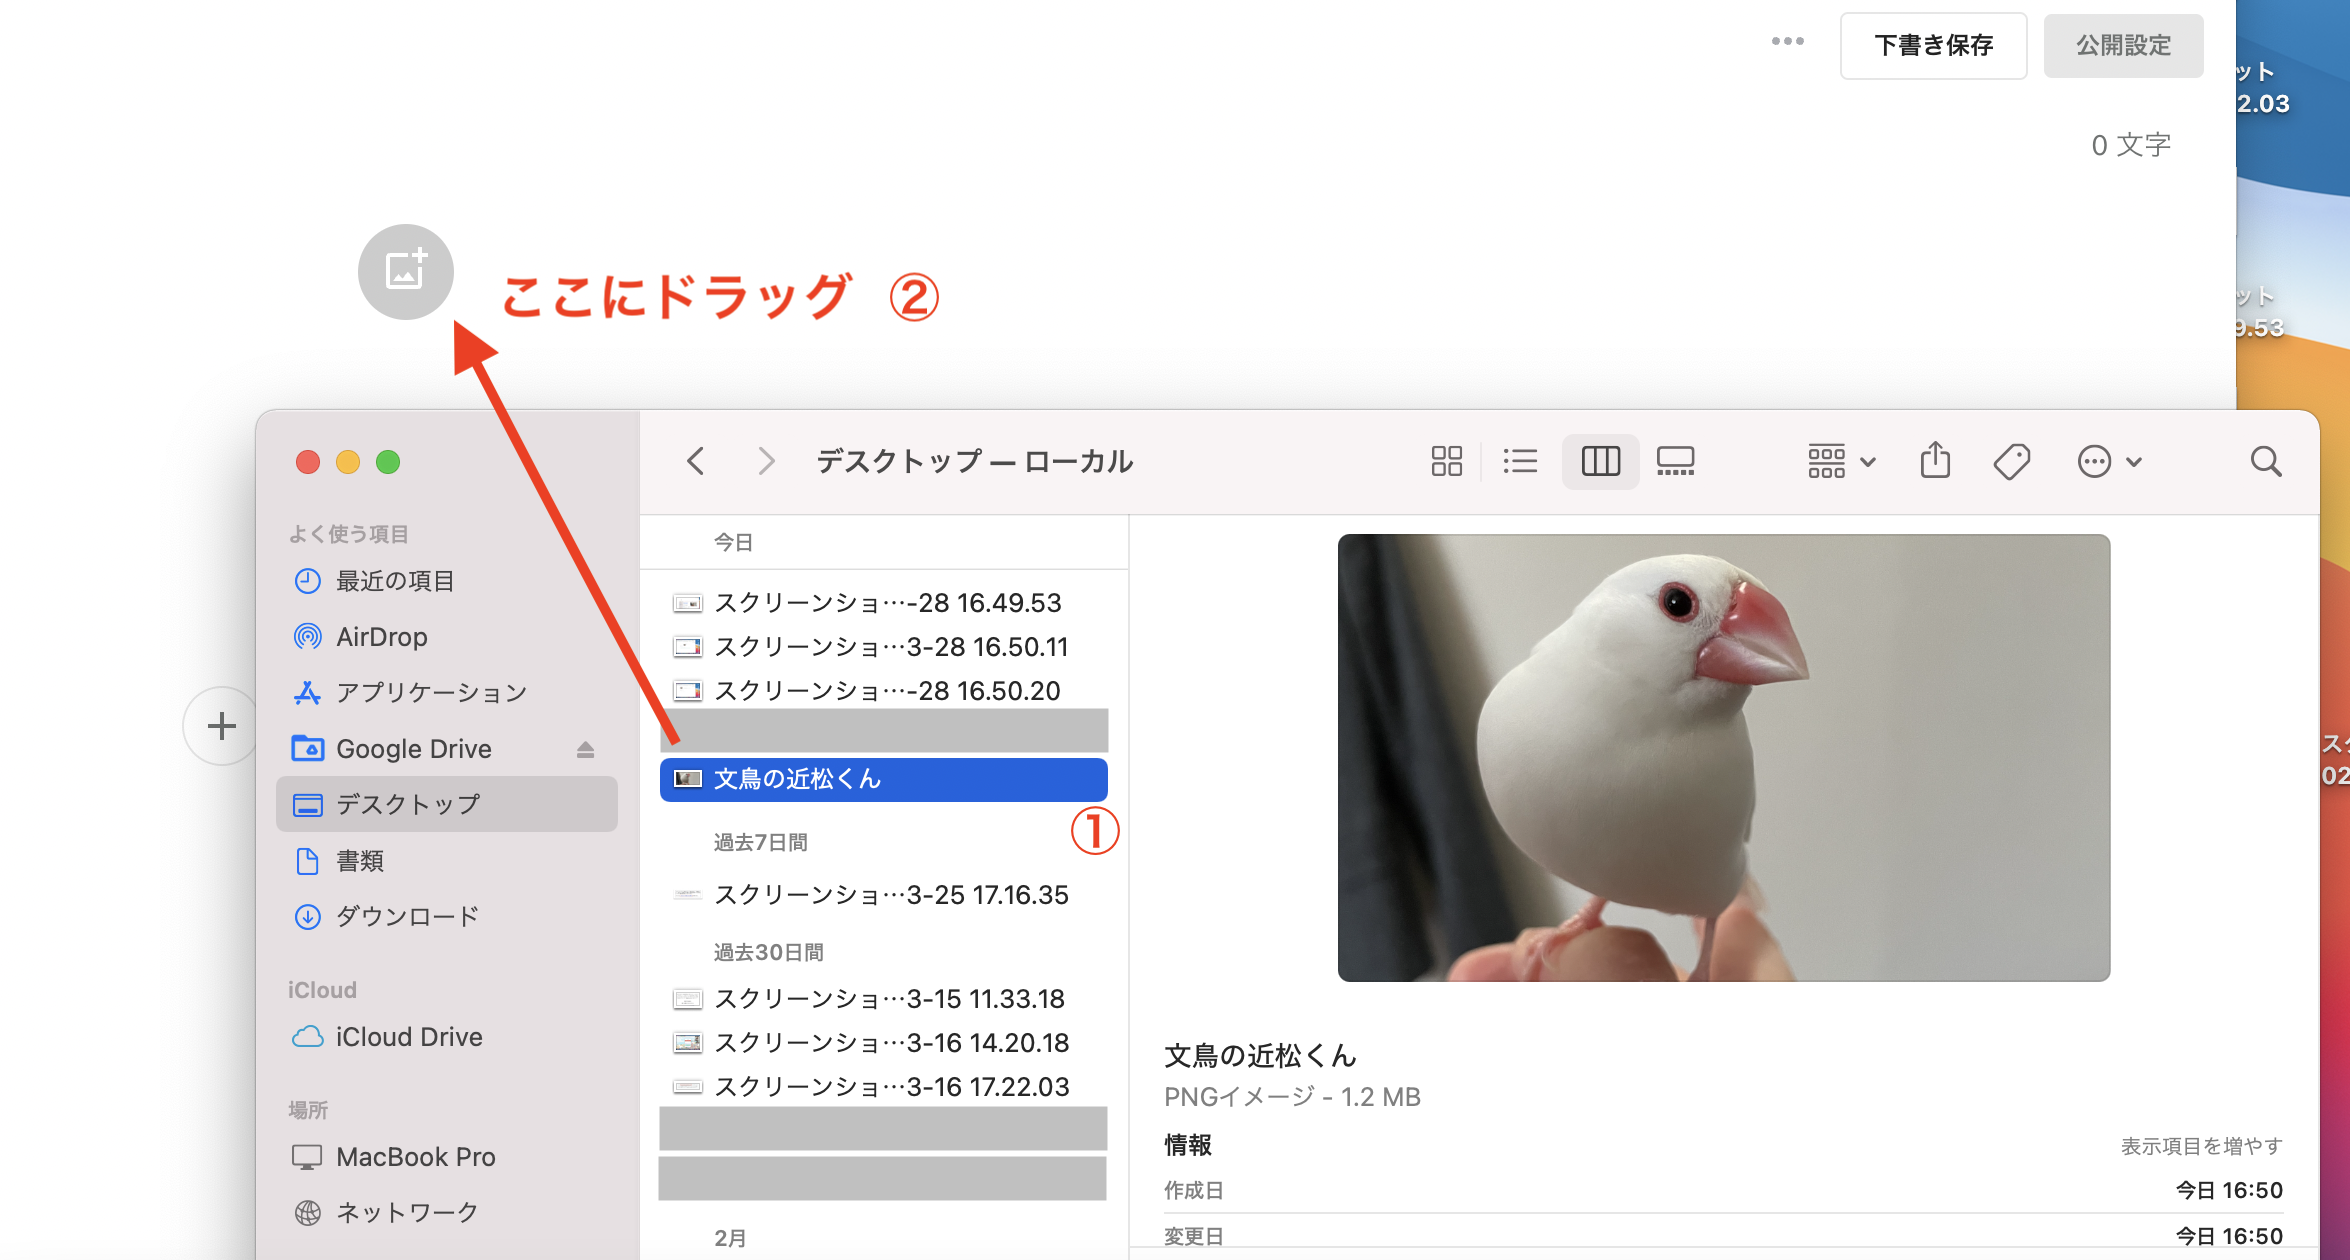Click the 下書き保存 button
This screenshot has width=2350, height=1260.
pyautogui.click(x=1932, y=46)
